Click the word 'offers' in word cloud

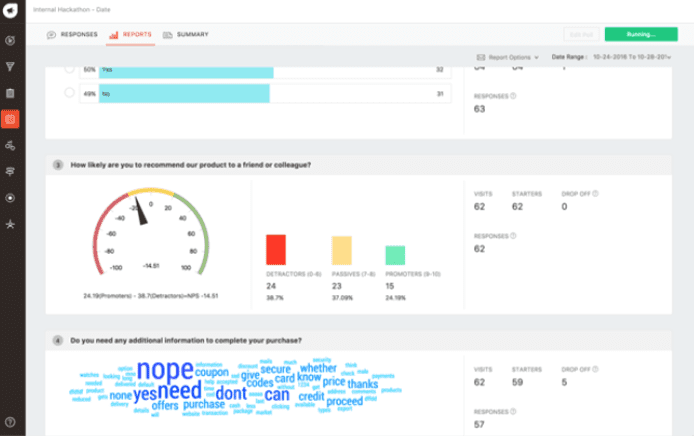click(x=165, y=405)
